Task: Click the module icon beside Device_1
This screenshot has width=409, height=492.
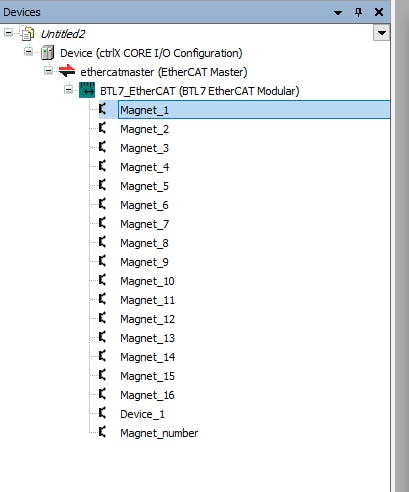Action: coord(103,413)
